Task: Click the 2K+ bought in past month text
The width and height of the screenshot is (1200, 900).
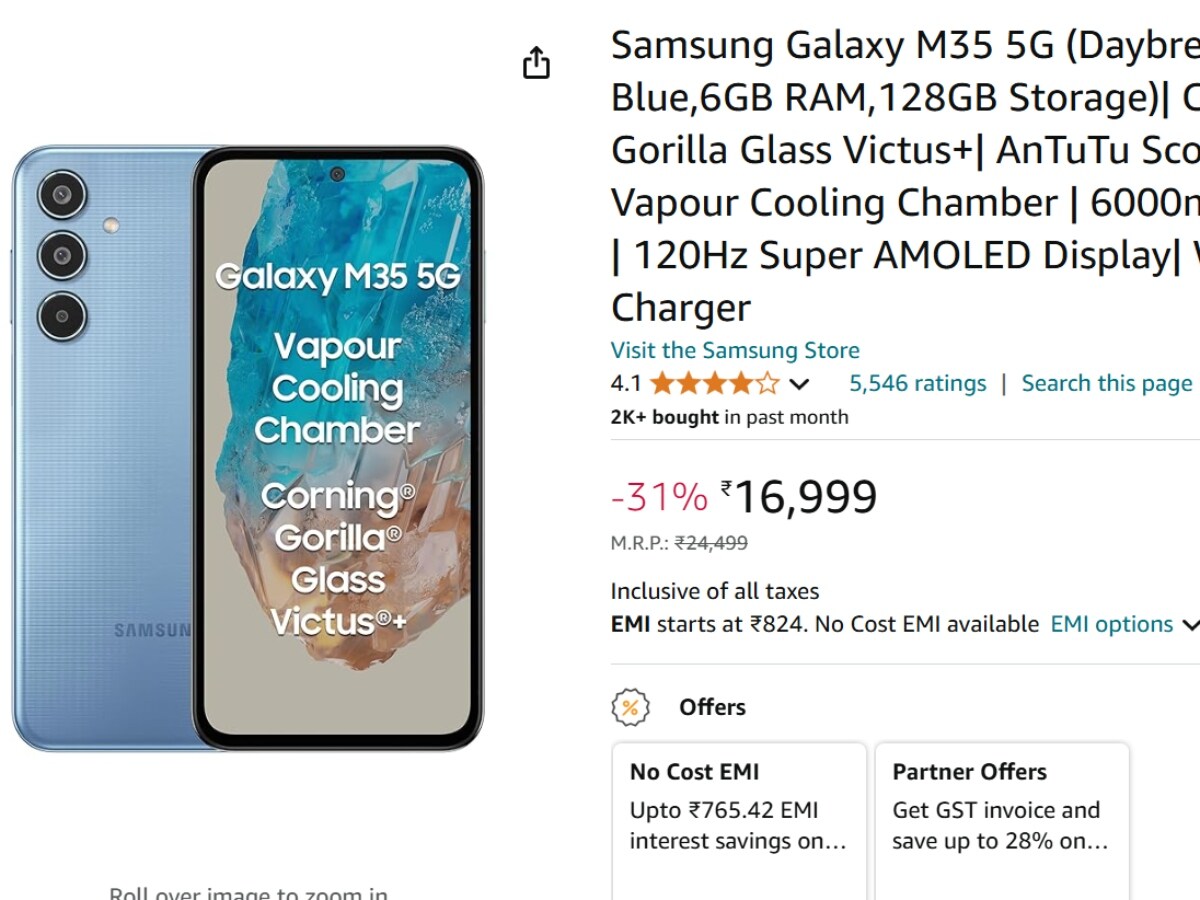Action: 729,417
